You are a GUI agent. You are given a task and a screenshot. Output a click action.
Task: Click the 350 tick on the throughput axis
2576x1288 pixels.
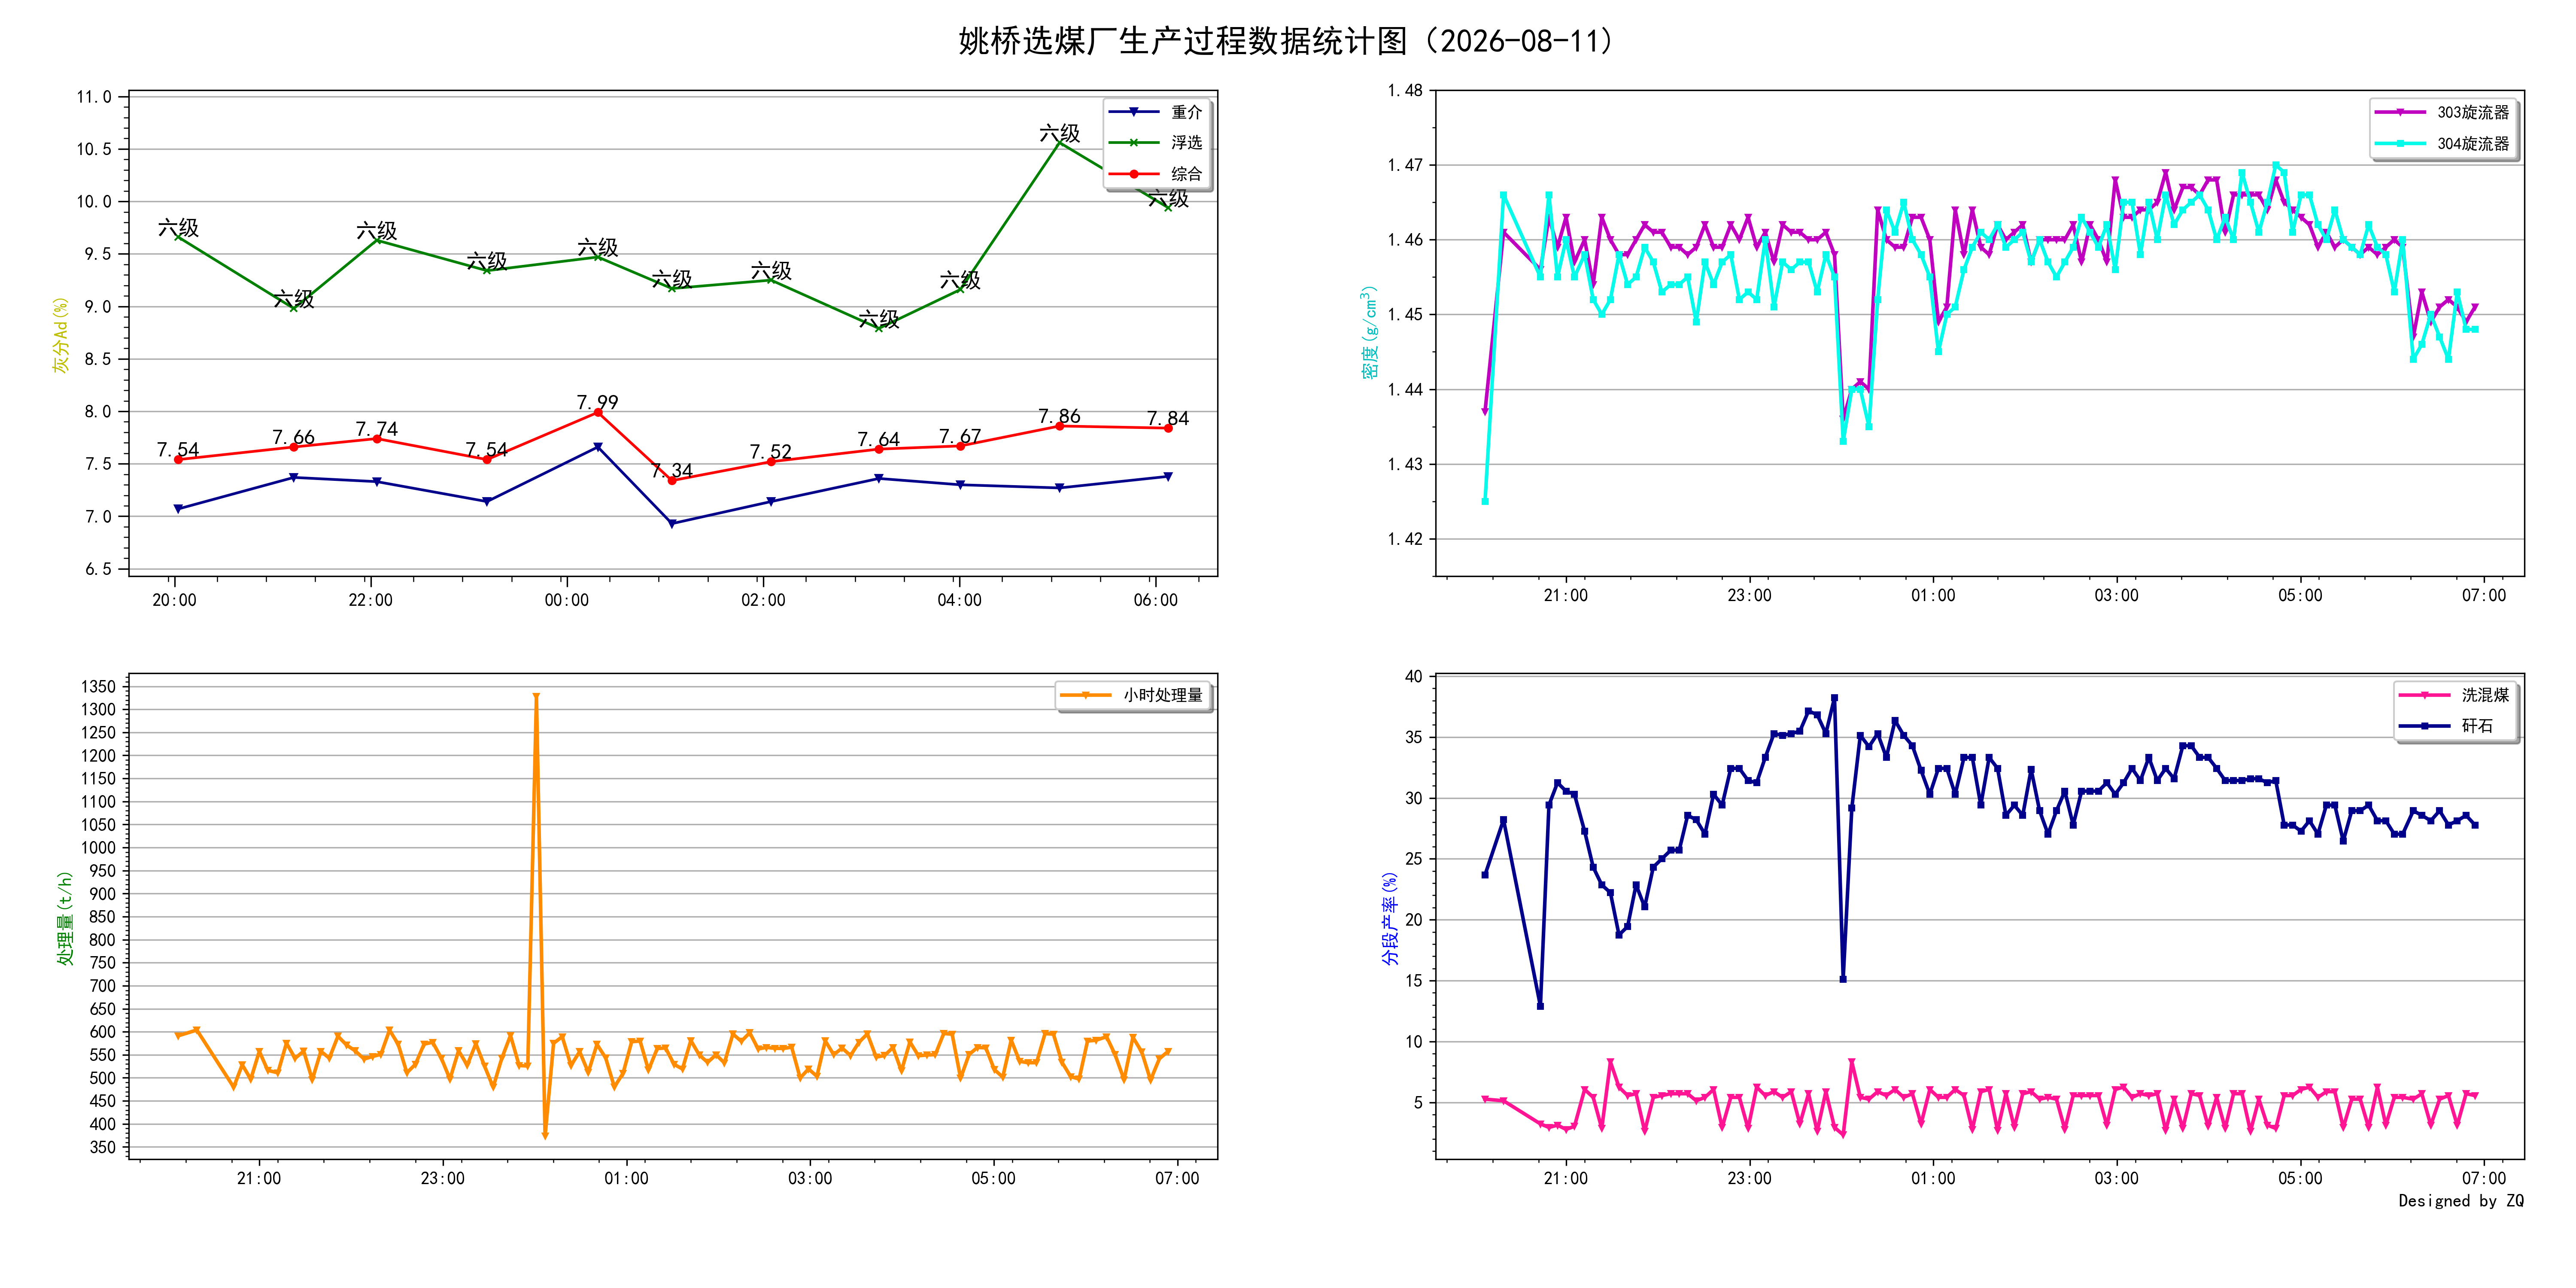[x=102, y=1147]
